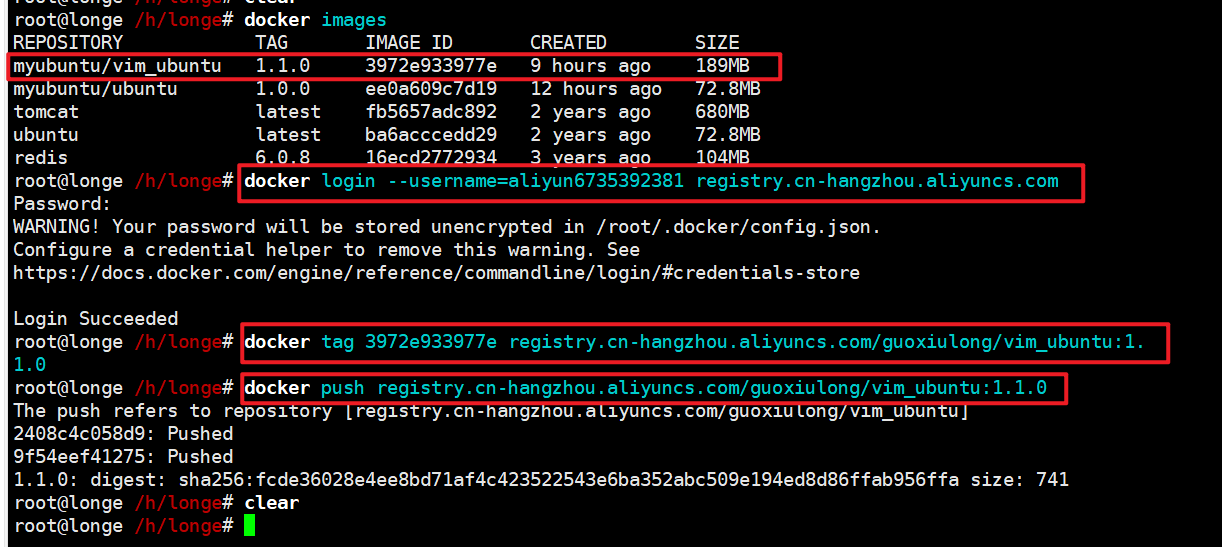This screenshot has height=547, width=1222.
Task: Select the 680MB size of tomcat
Action: [722, 112]
